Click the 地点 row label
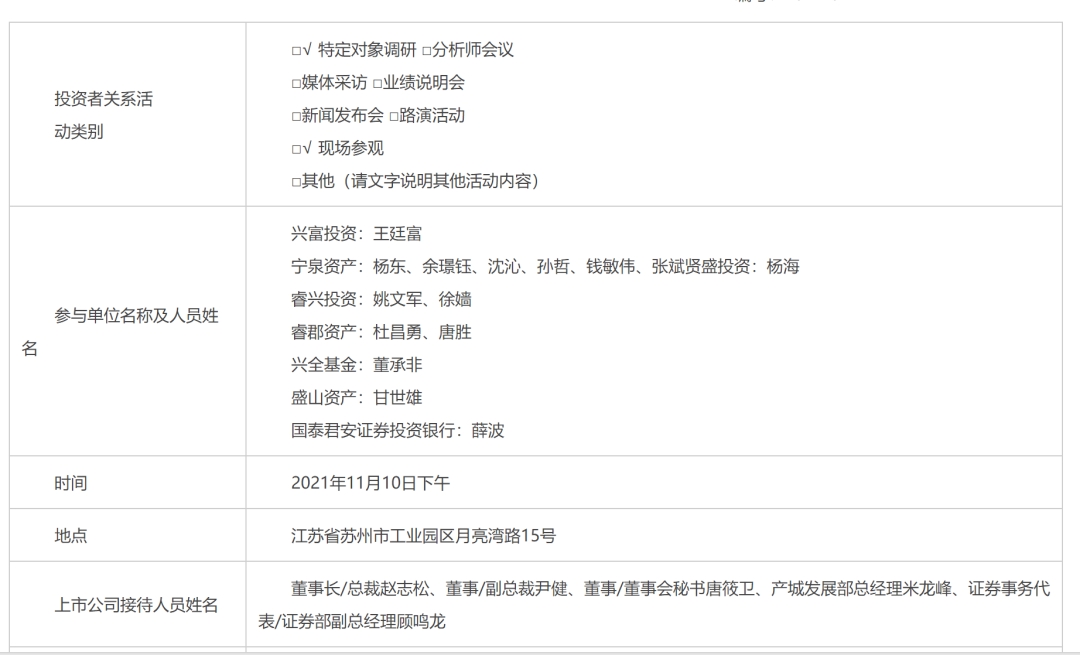This screenshot has width=1080, height=655. pos(70,535)
